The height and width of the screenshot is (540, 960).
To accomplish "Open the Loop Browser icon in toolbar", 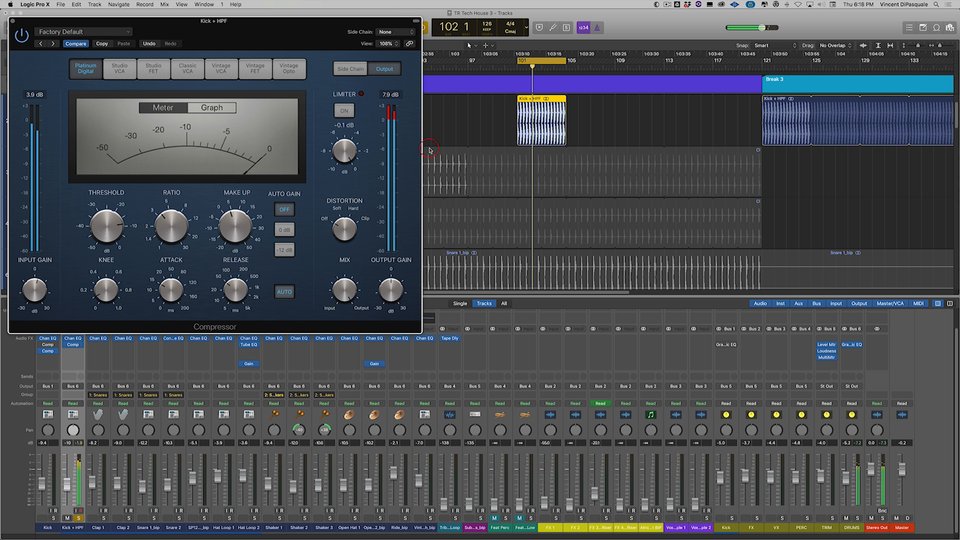I will click(x=936, y=28).
